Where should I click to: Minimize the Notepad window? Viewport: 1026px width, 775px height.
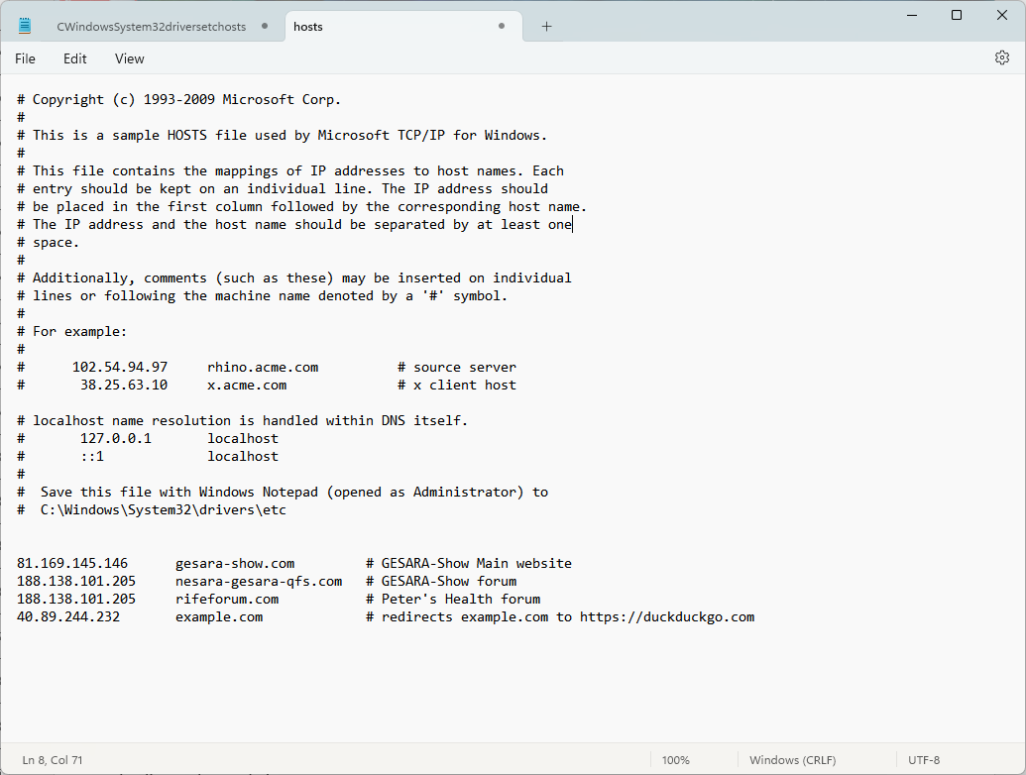coord(911,15)
